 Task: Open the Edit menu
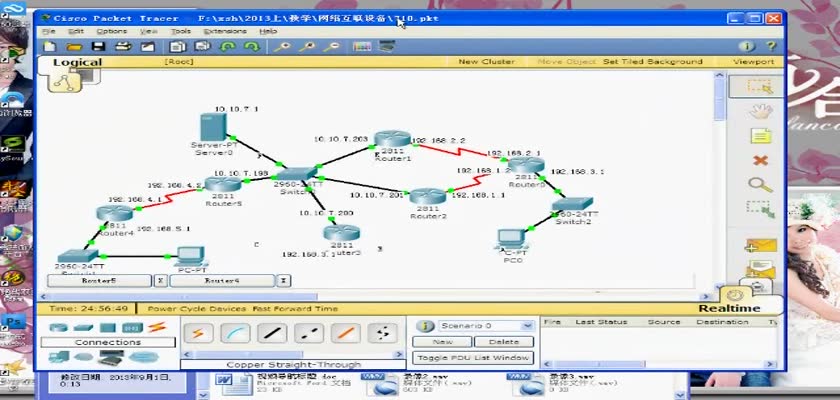tap(76, 32)
